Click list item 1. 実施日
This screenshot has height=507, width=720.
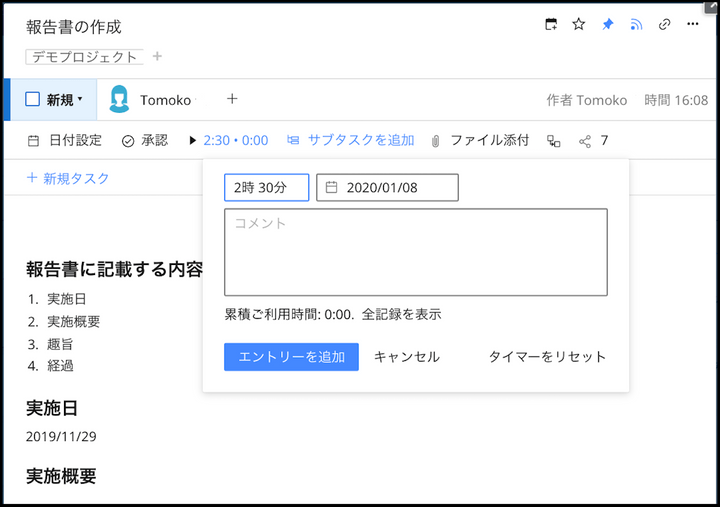point(57,299)
